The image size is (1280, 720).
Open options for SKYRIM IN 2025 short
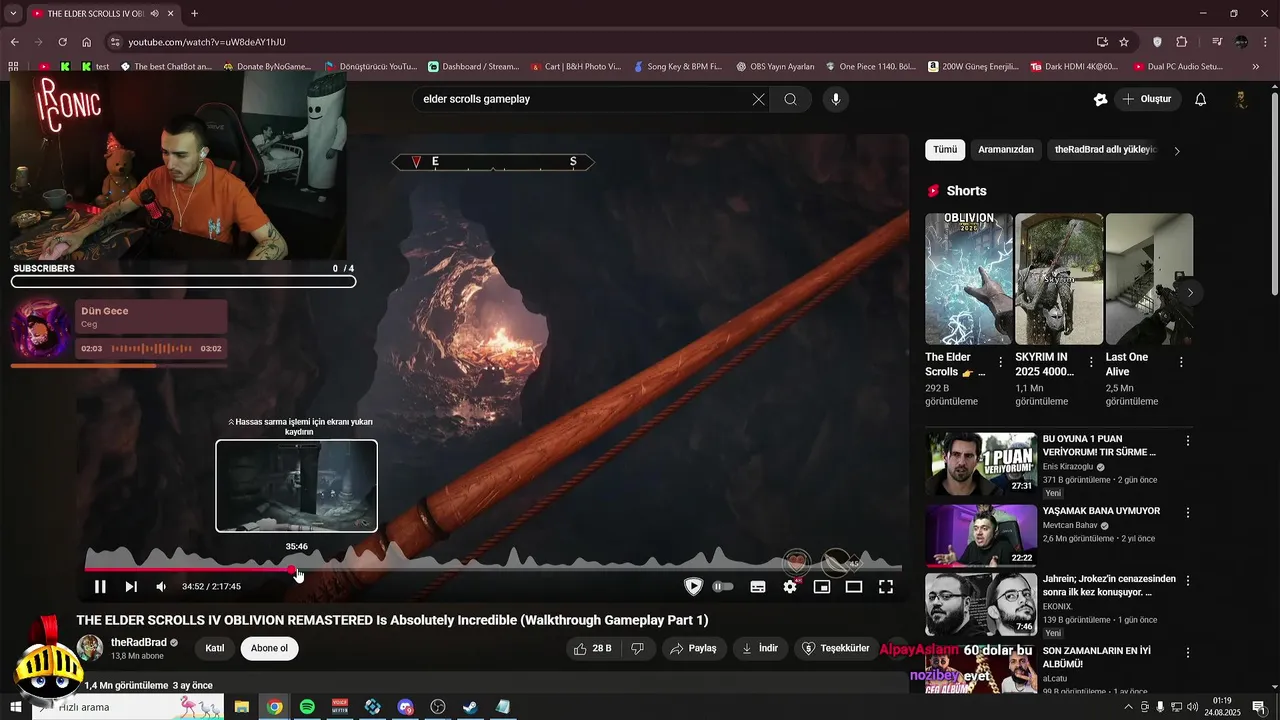point(1090,363)
